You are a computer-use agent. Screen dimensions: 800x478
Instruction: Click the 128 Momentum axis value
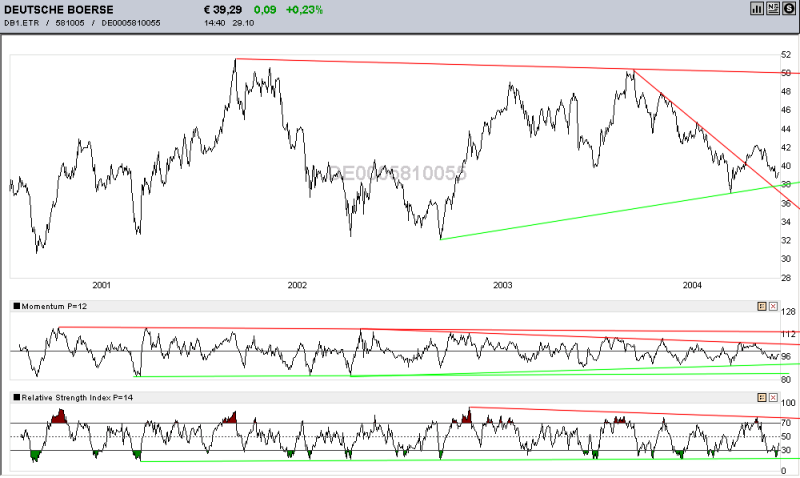(x=788, y=312)
